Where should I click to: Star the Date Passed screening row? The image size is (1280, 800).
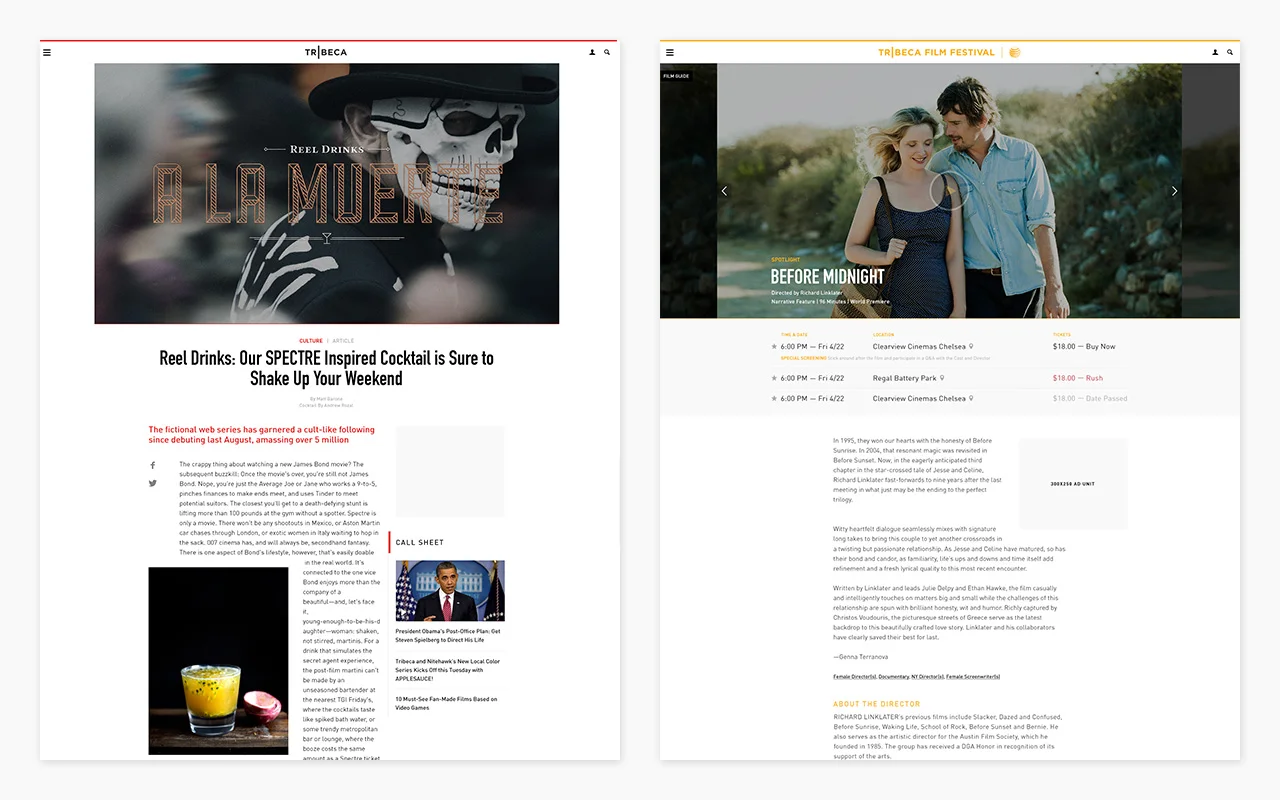[774, 399]
